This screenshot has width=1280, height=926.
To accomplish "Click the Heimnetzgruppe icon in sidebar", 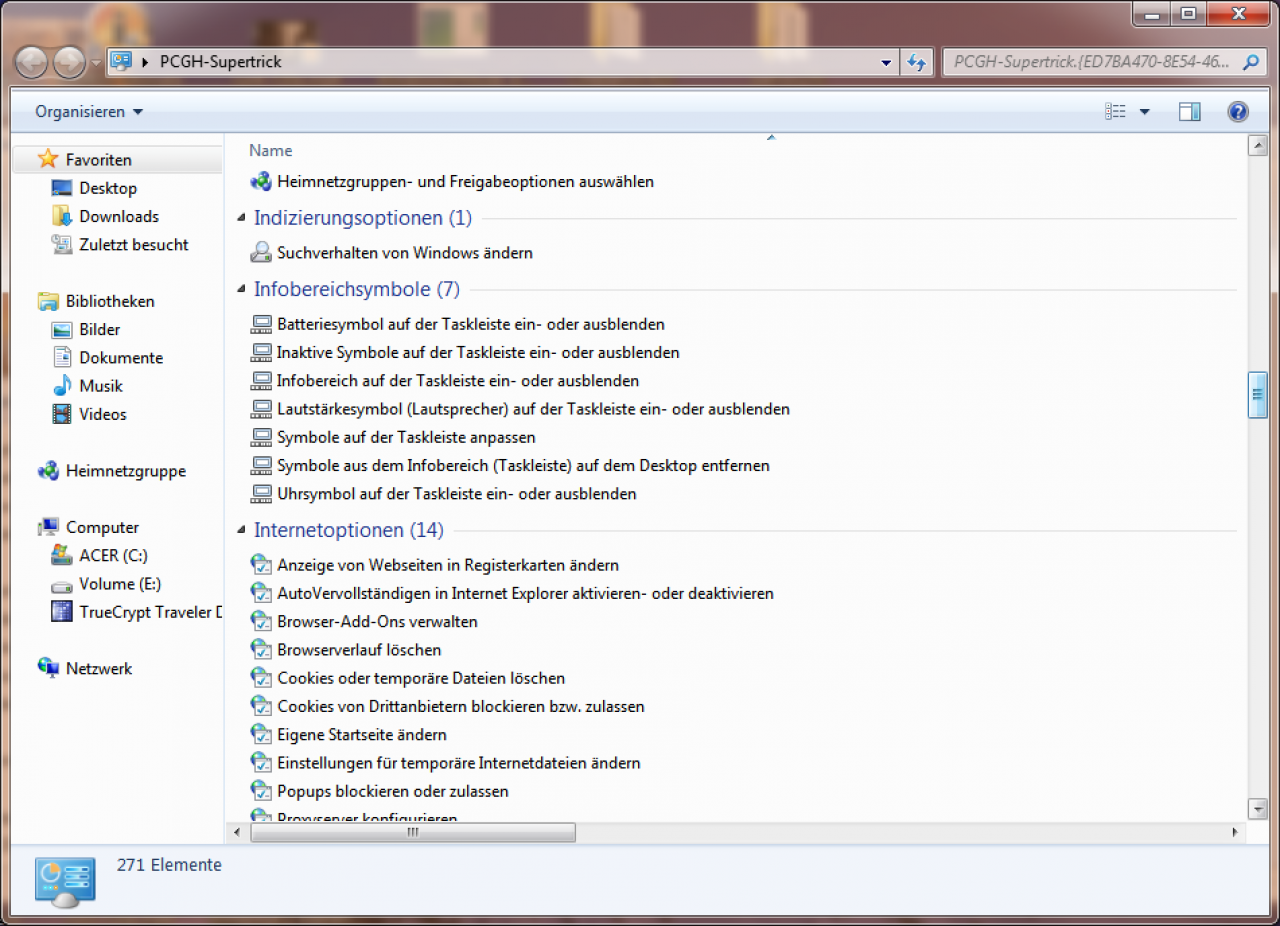I will 48,471.
